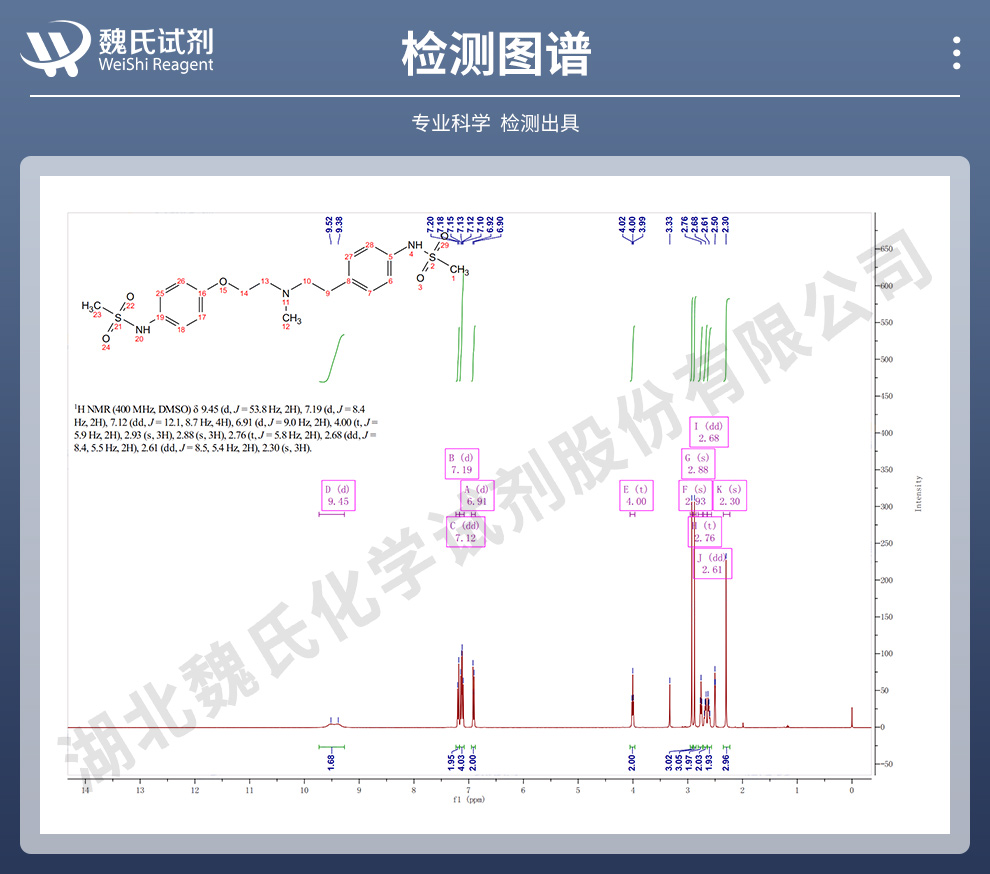Click the H (t) 2.76 peak label
The image size is (990, 874).
pyautogui.click(x=705, y=532)
